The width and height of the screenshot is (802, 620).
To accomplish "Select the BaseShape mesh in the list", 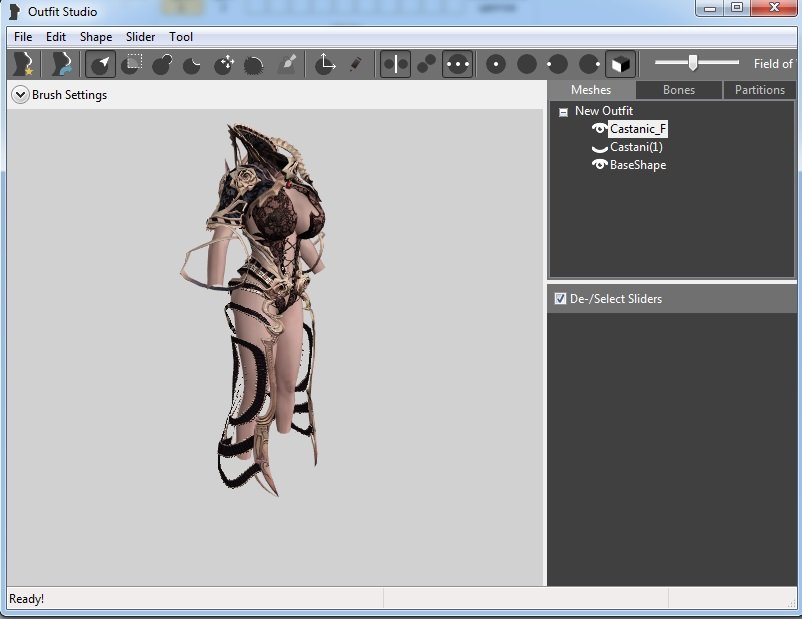I will (638, 165).
